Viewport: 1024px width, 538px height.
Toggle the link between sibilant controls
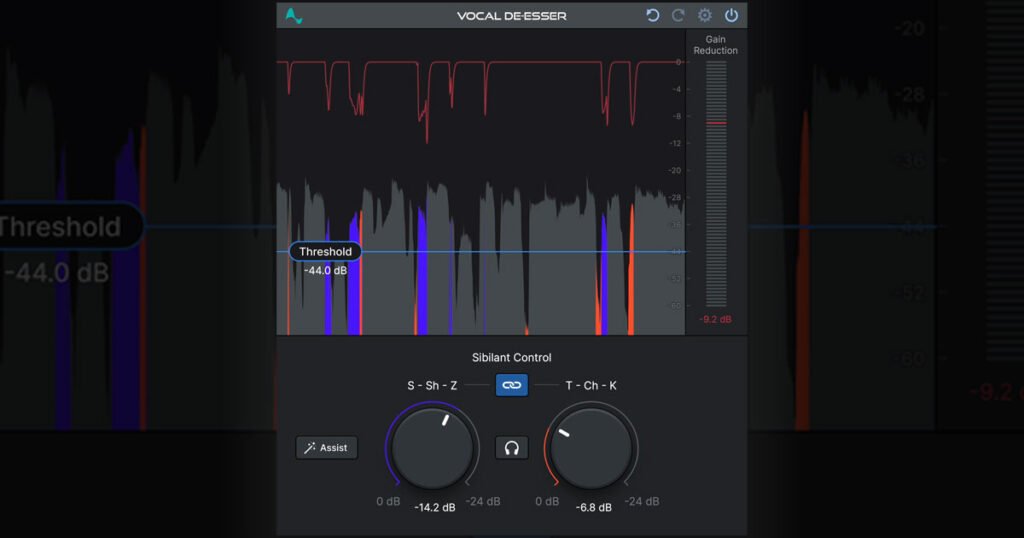pos(511,385)
